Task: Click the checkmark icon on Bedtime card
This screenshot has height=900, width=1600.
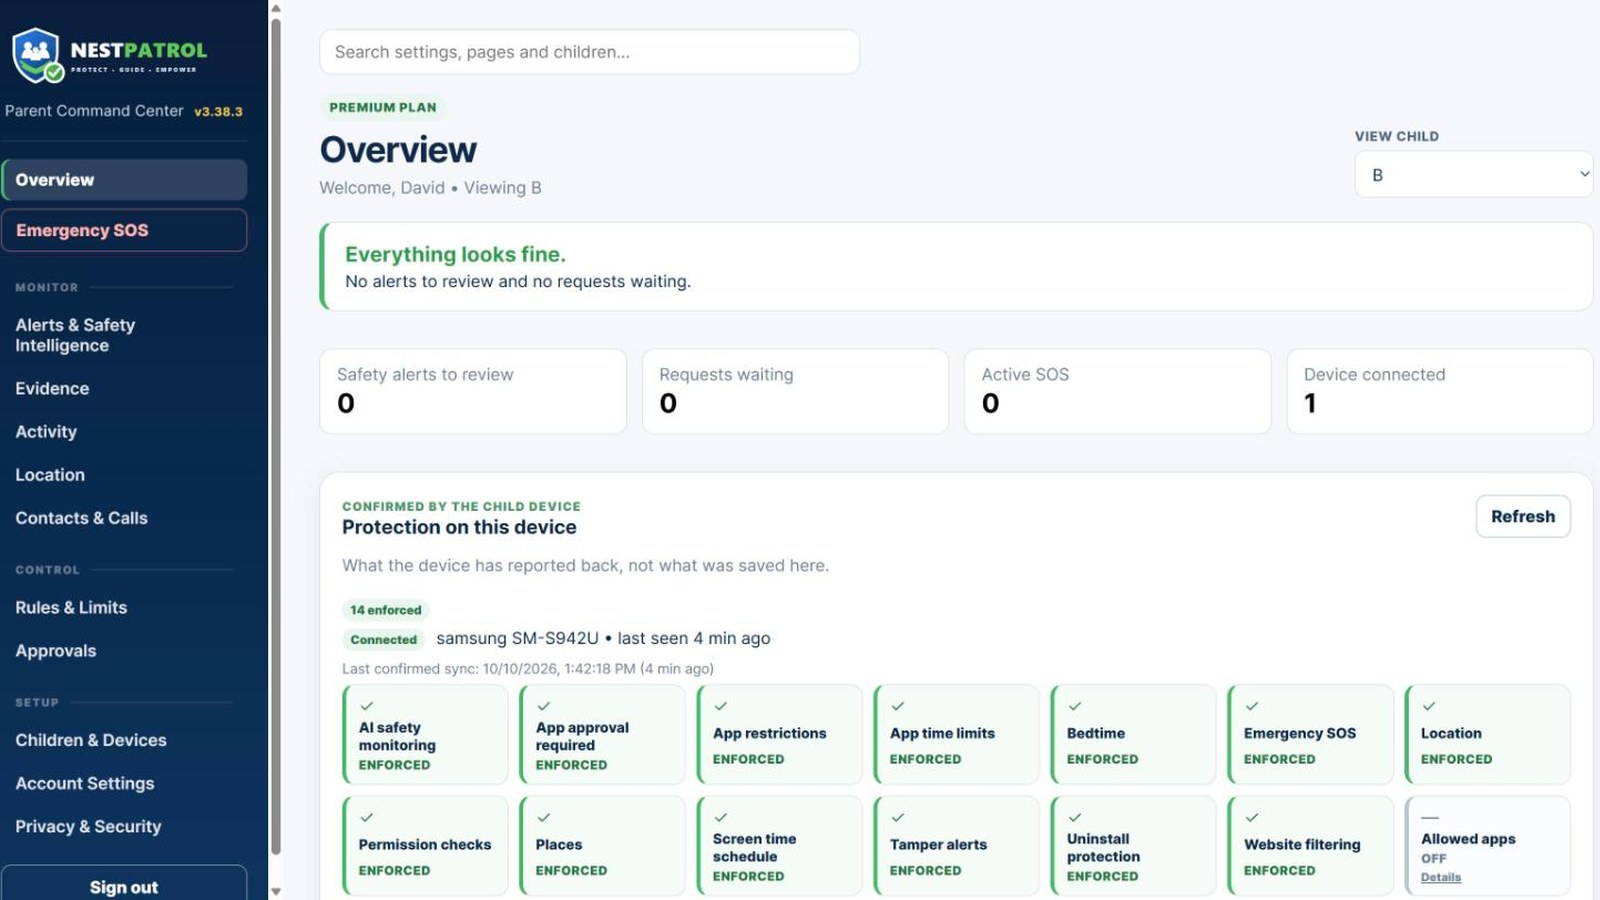Action: [1075, 706]
